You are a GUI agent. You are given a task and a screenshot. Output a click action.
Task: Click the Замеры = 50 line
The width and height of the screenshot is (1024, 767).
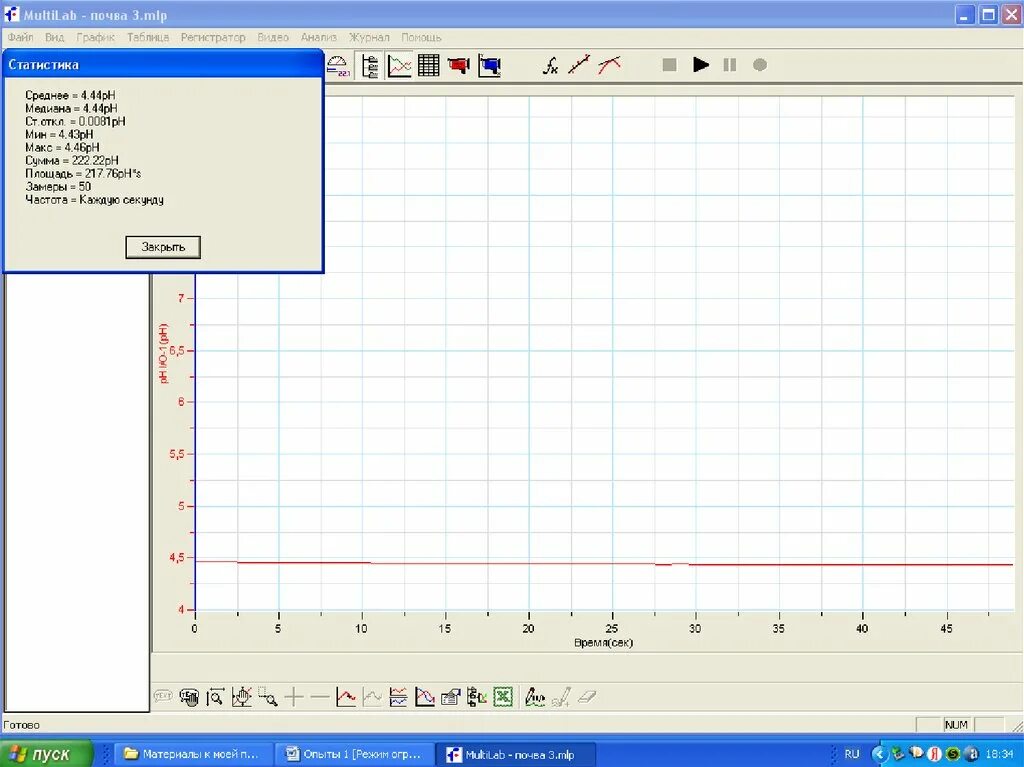[58, 187]
